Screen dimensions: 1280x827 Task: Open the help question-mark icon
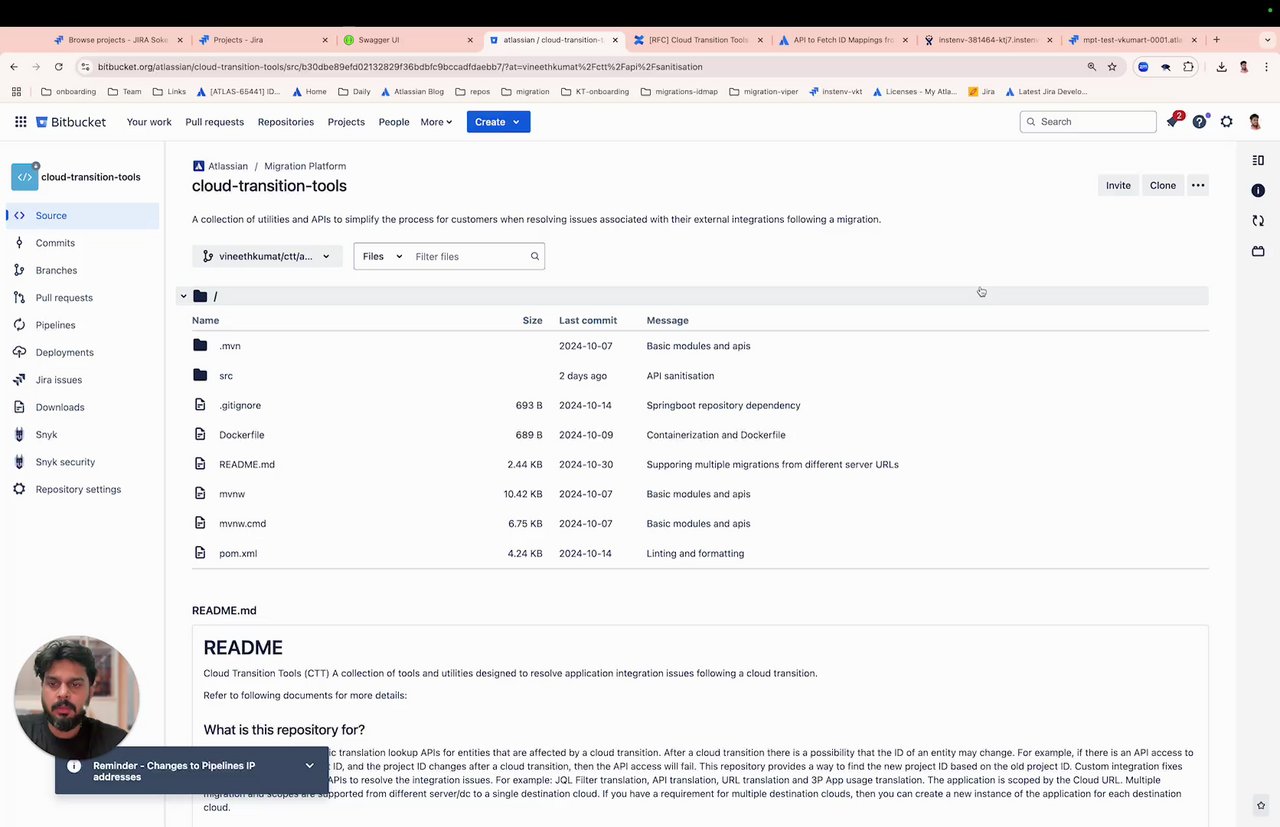tap(1199, 122)
